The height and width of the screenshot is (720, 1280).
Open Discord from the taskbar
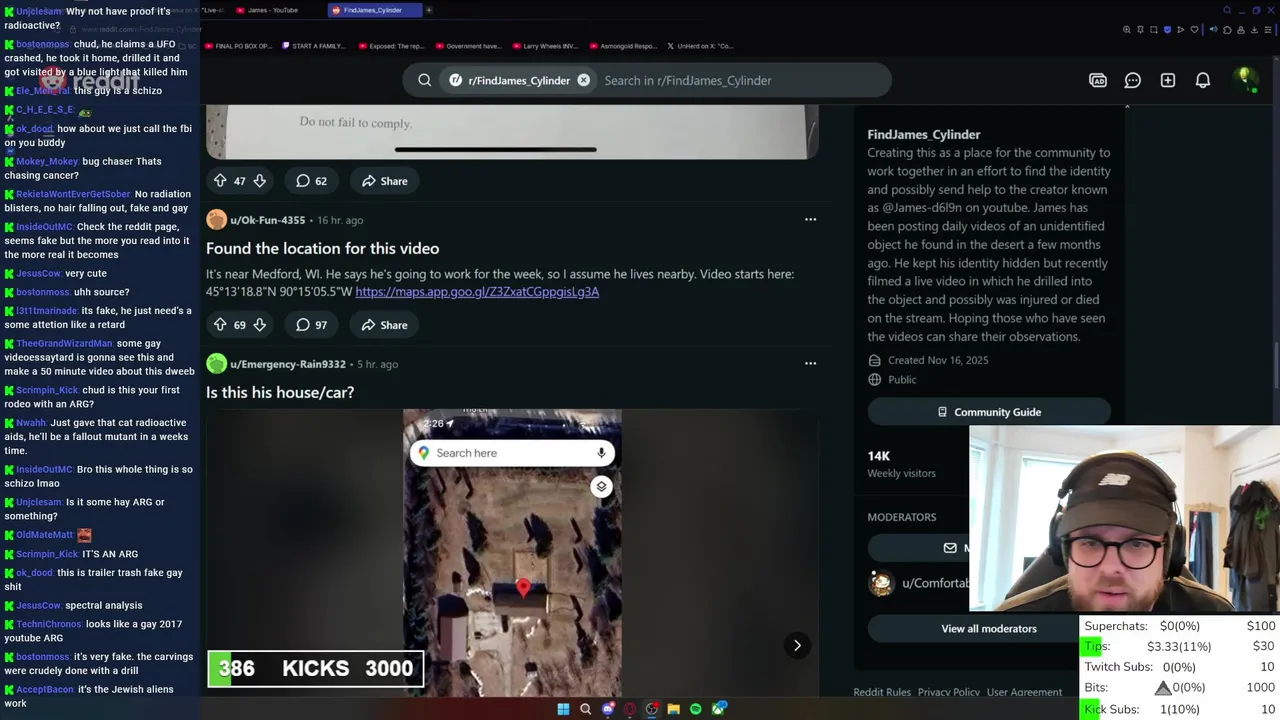pyautogui.click(x=608, y=709)
